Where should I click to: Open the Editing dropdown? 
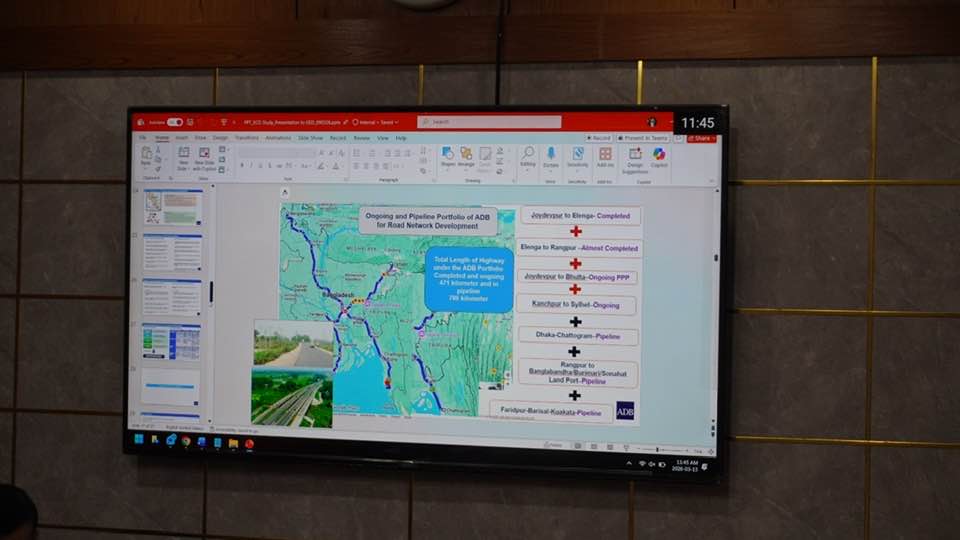[x=527, y=154]
